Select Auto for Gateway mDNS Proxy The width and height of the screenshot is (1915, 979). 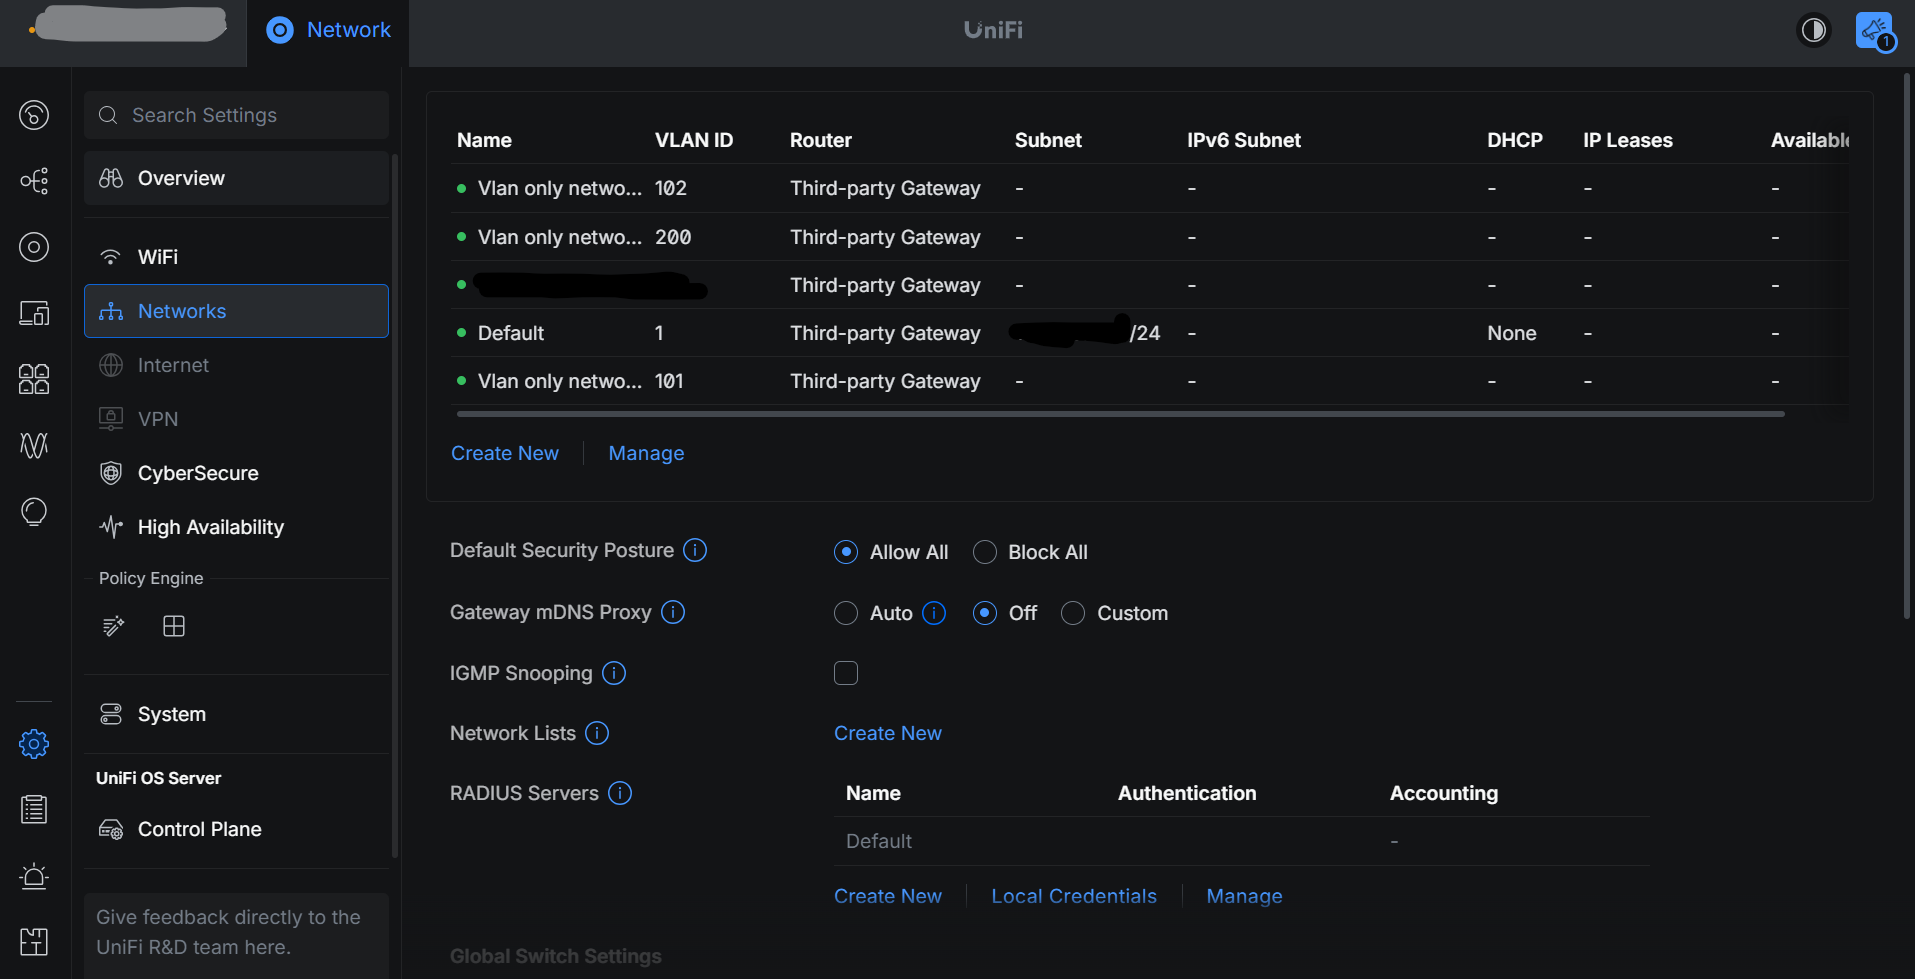[x=846, y=613]
